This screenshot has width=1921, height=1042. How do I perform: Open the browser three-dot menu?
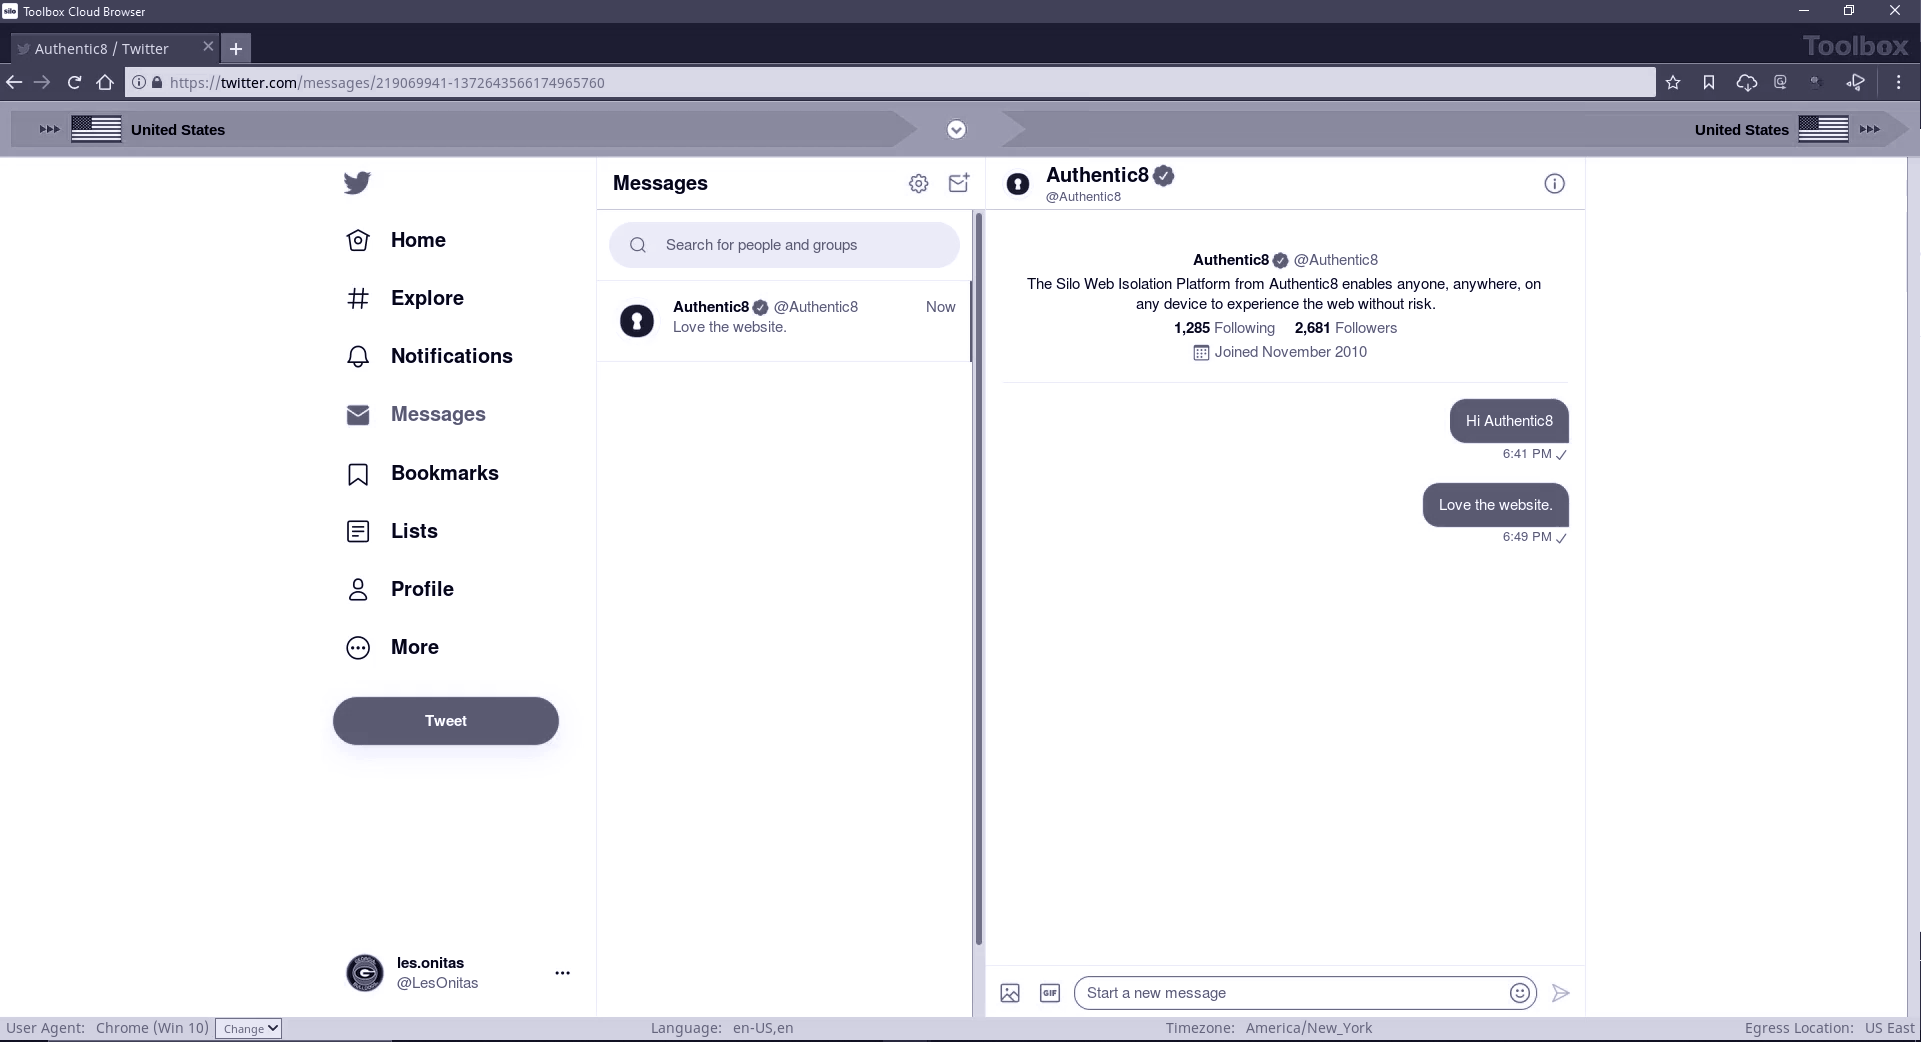coord(1898,83)
